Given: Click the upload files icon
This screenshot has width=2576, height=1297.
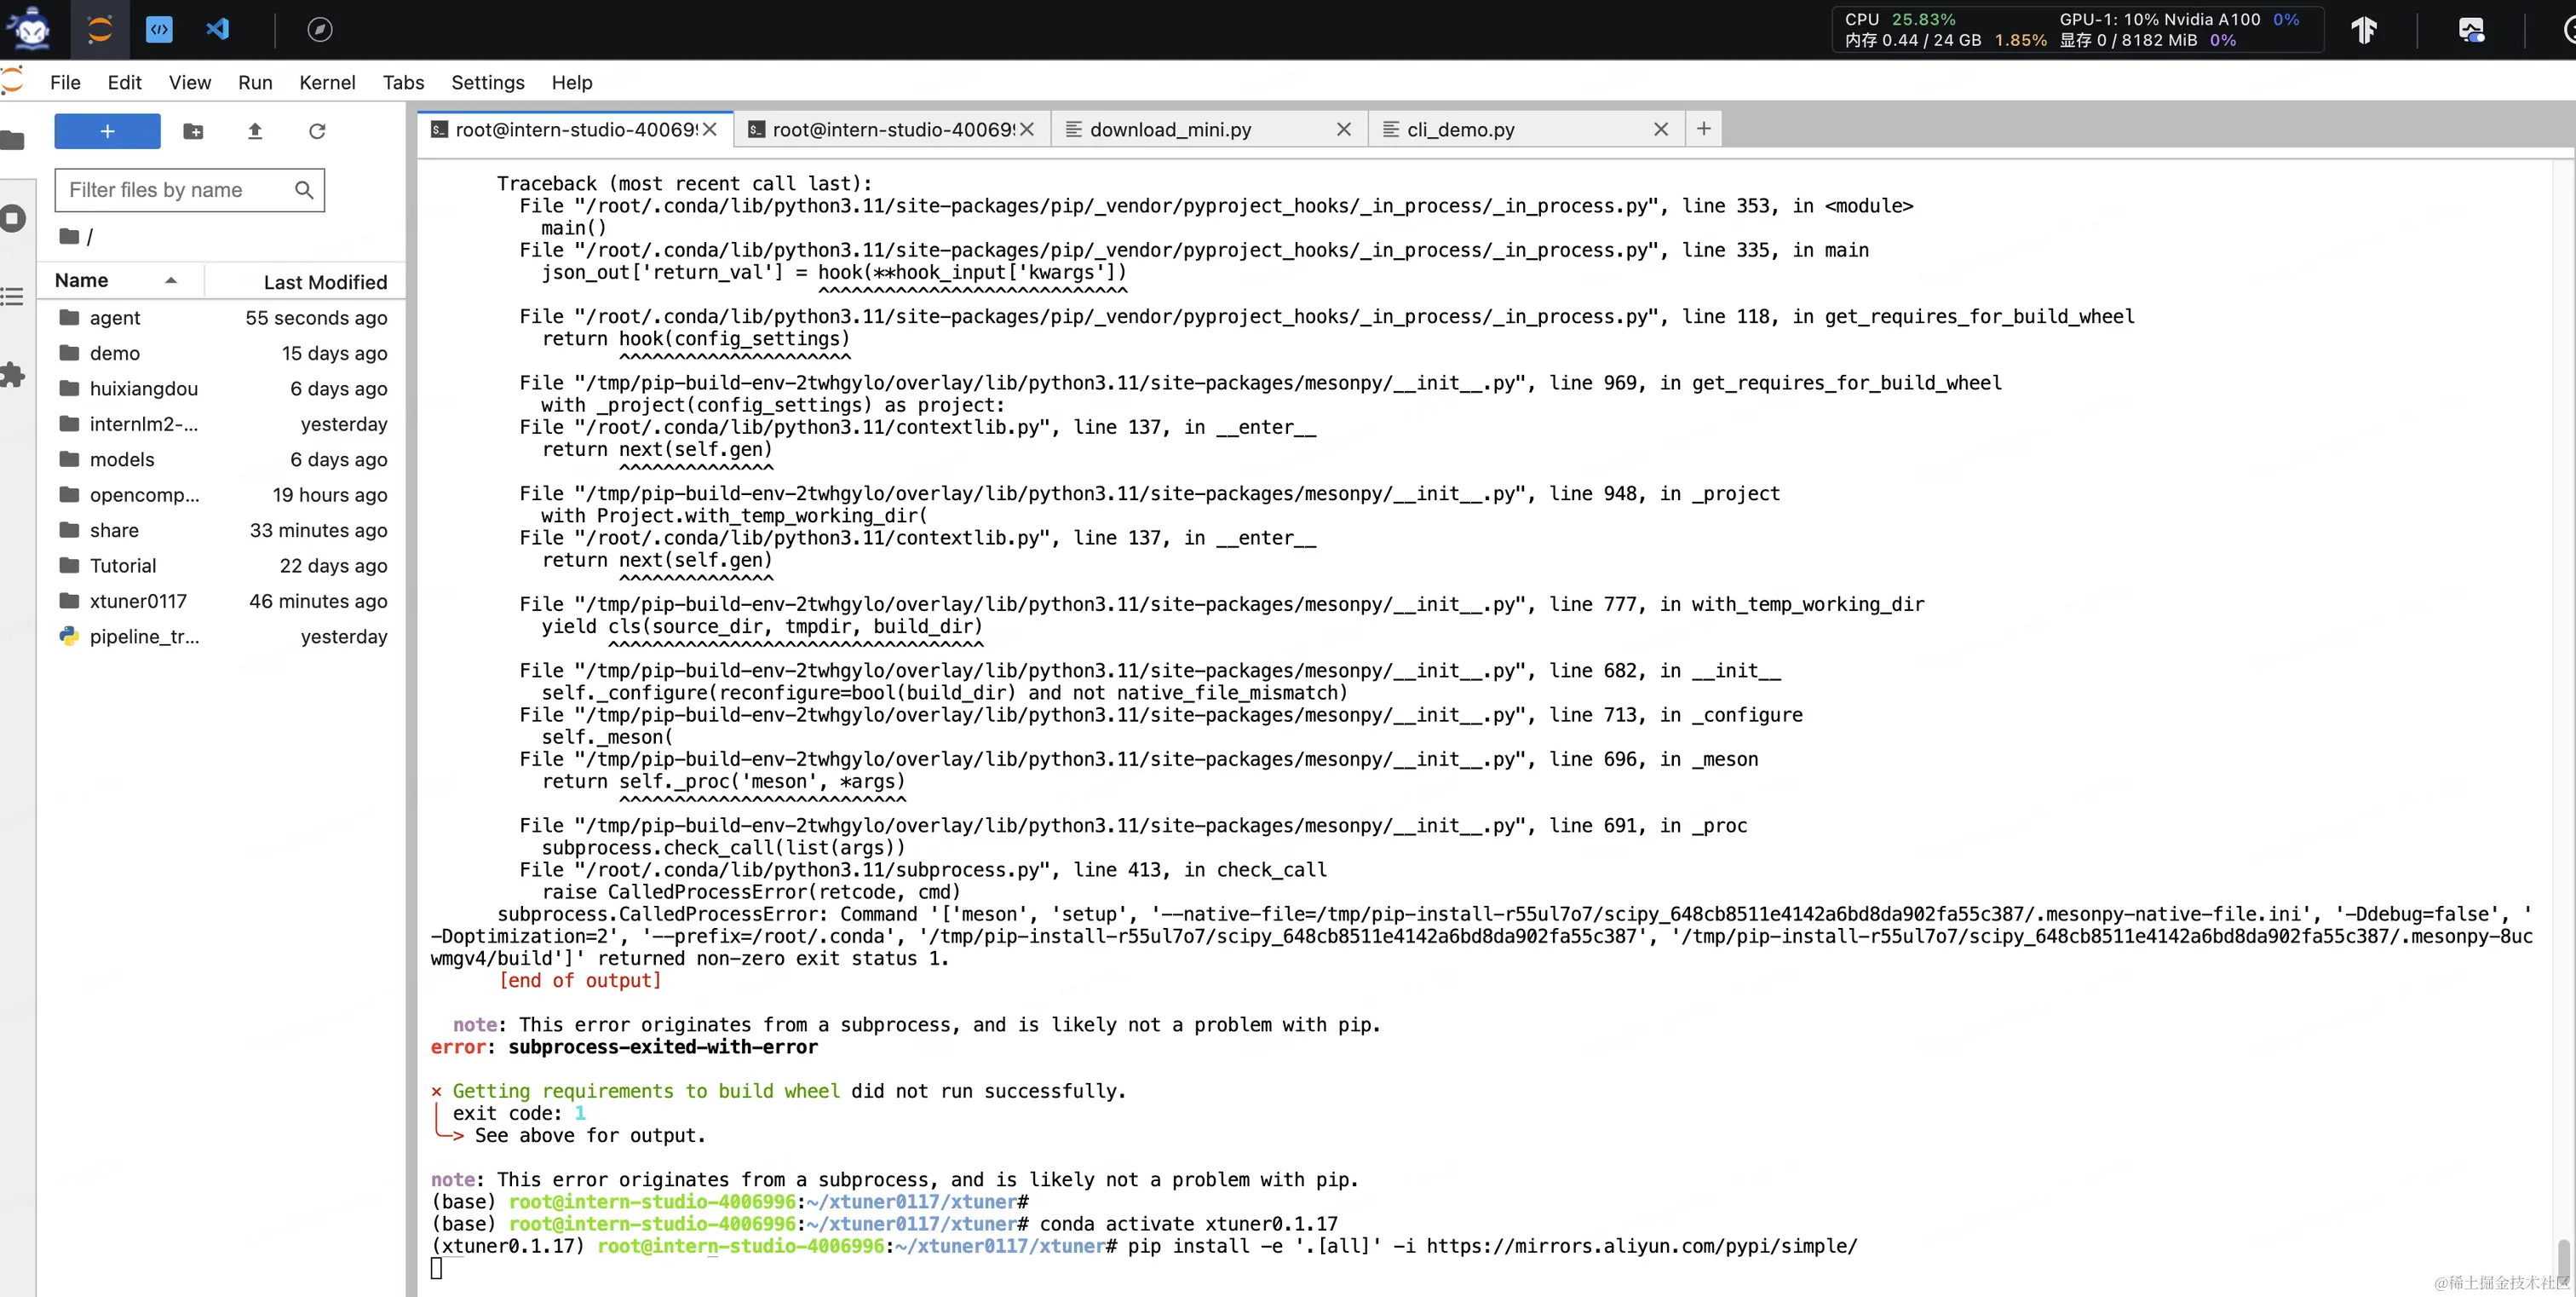Looking at the screenshot, I should pyautogui.click(x=255, y=131).
